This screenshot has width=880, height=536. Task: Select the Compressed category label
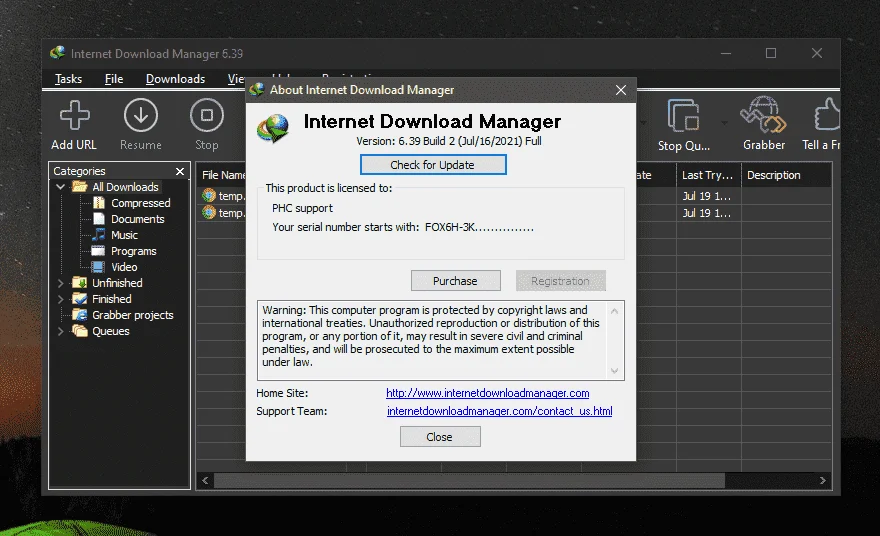coord(141,203)
